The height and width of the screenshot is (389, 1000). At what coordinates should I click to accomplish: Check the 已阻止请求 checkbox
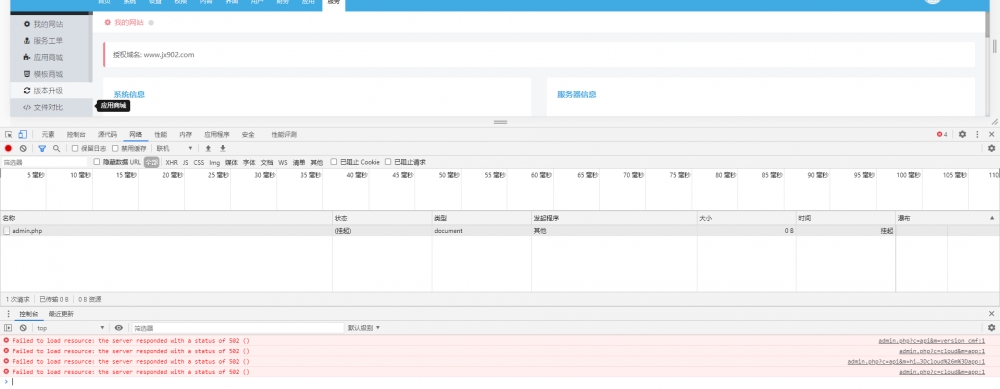[388, 162]
